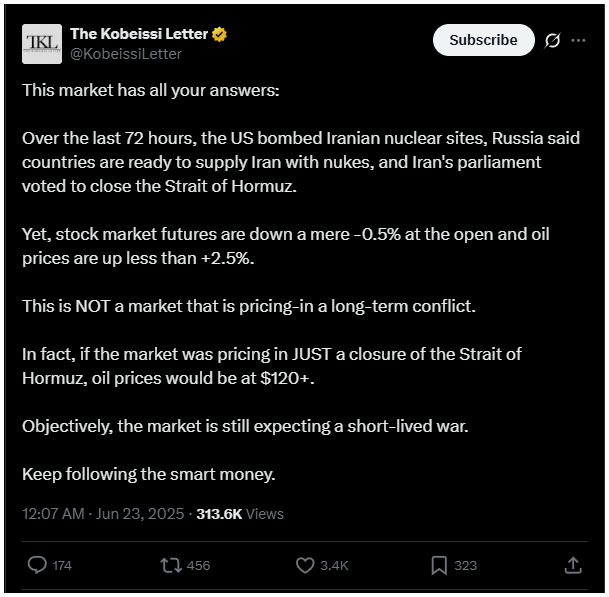This screenshot has width=609, height=597.
Task: Click the 174 replies count
Action: coord(62,566)
